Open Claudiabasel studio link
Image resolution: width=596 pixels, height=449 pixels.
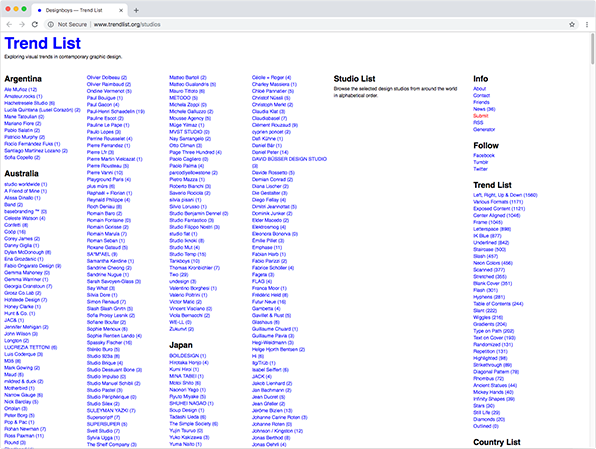269,118
